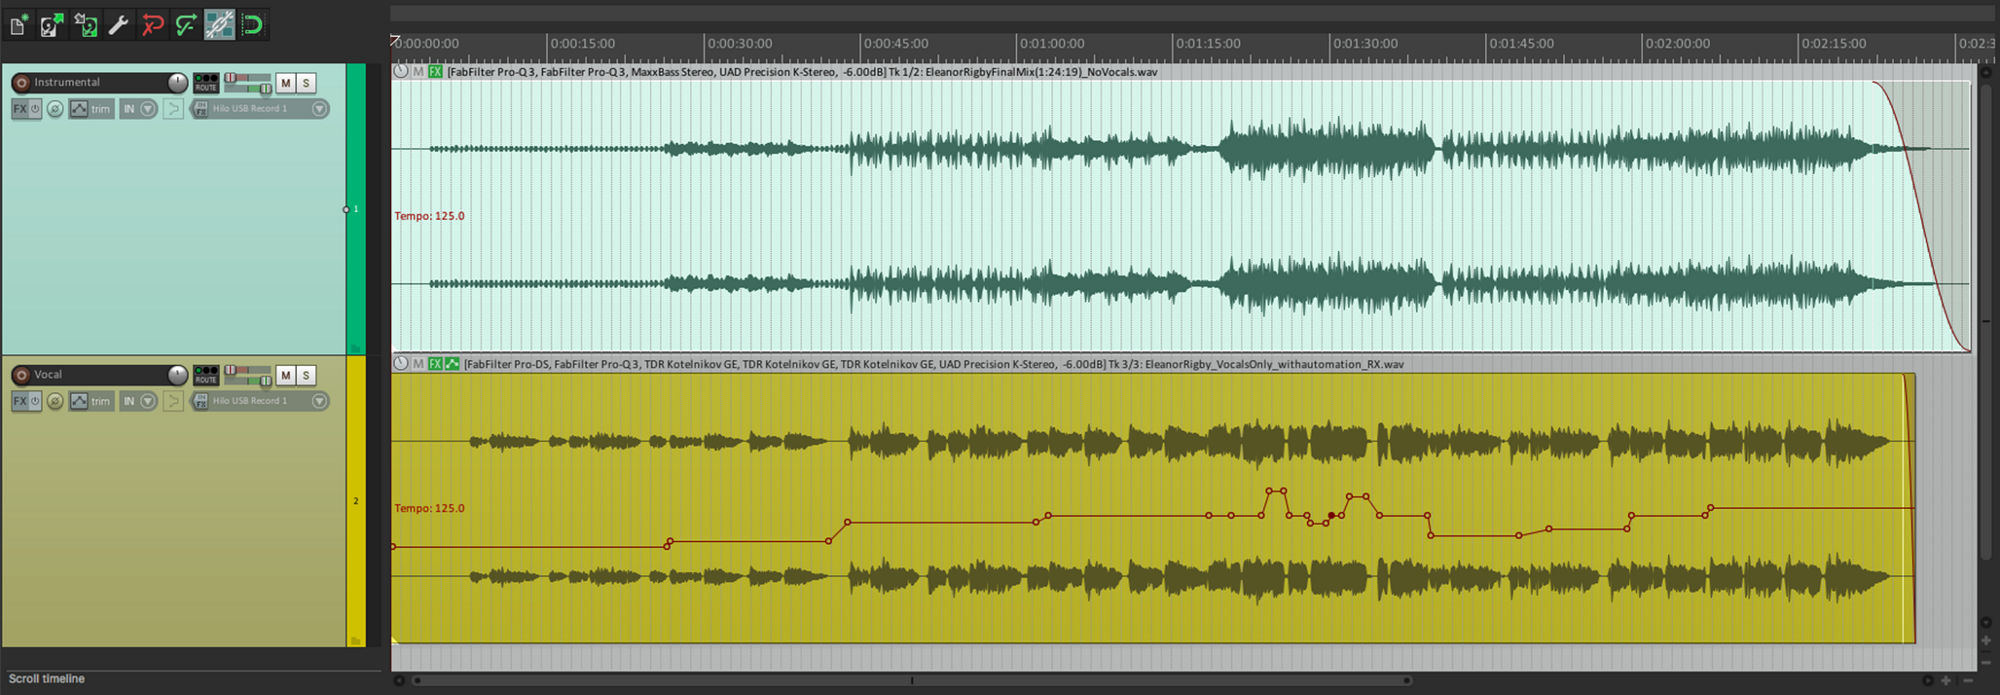Click the Save Project disk icon
This screenshot has width=2000, height=695.
pos(86,25)
